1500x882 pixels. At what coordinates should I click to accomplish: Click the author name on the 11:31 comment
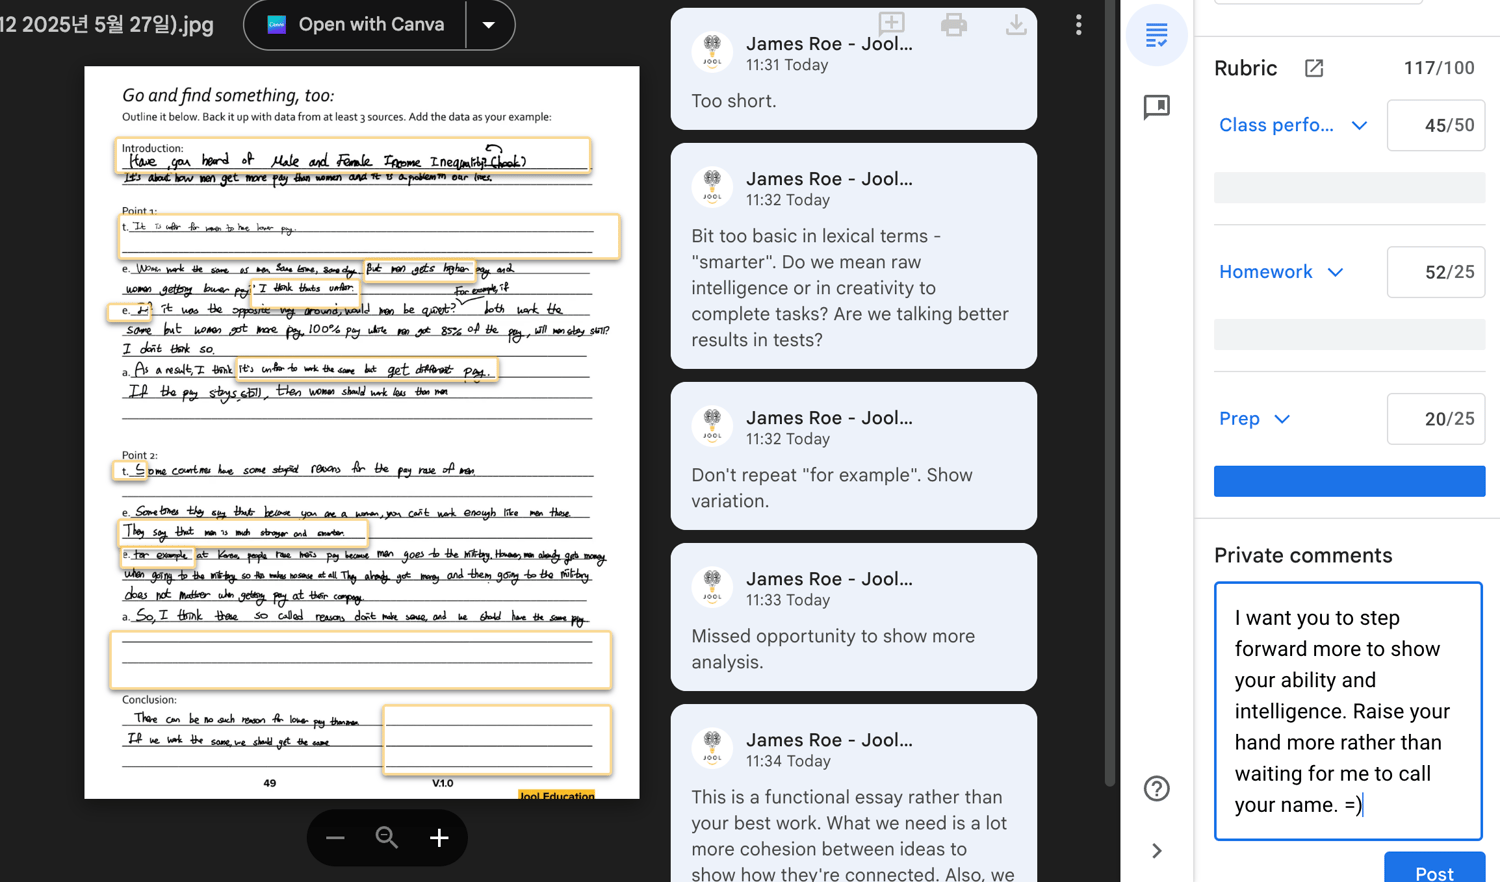coord(829,44)
